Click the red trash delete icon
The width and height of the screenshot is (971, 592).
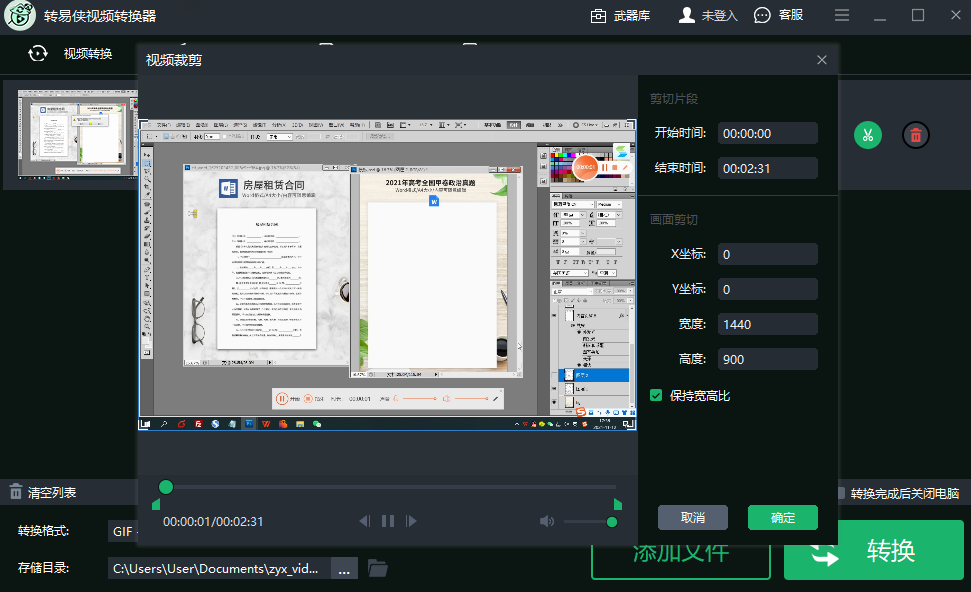pyautogui.click(x=915, y=135)
